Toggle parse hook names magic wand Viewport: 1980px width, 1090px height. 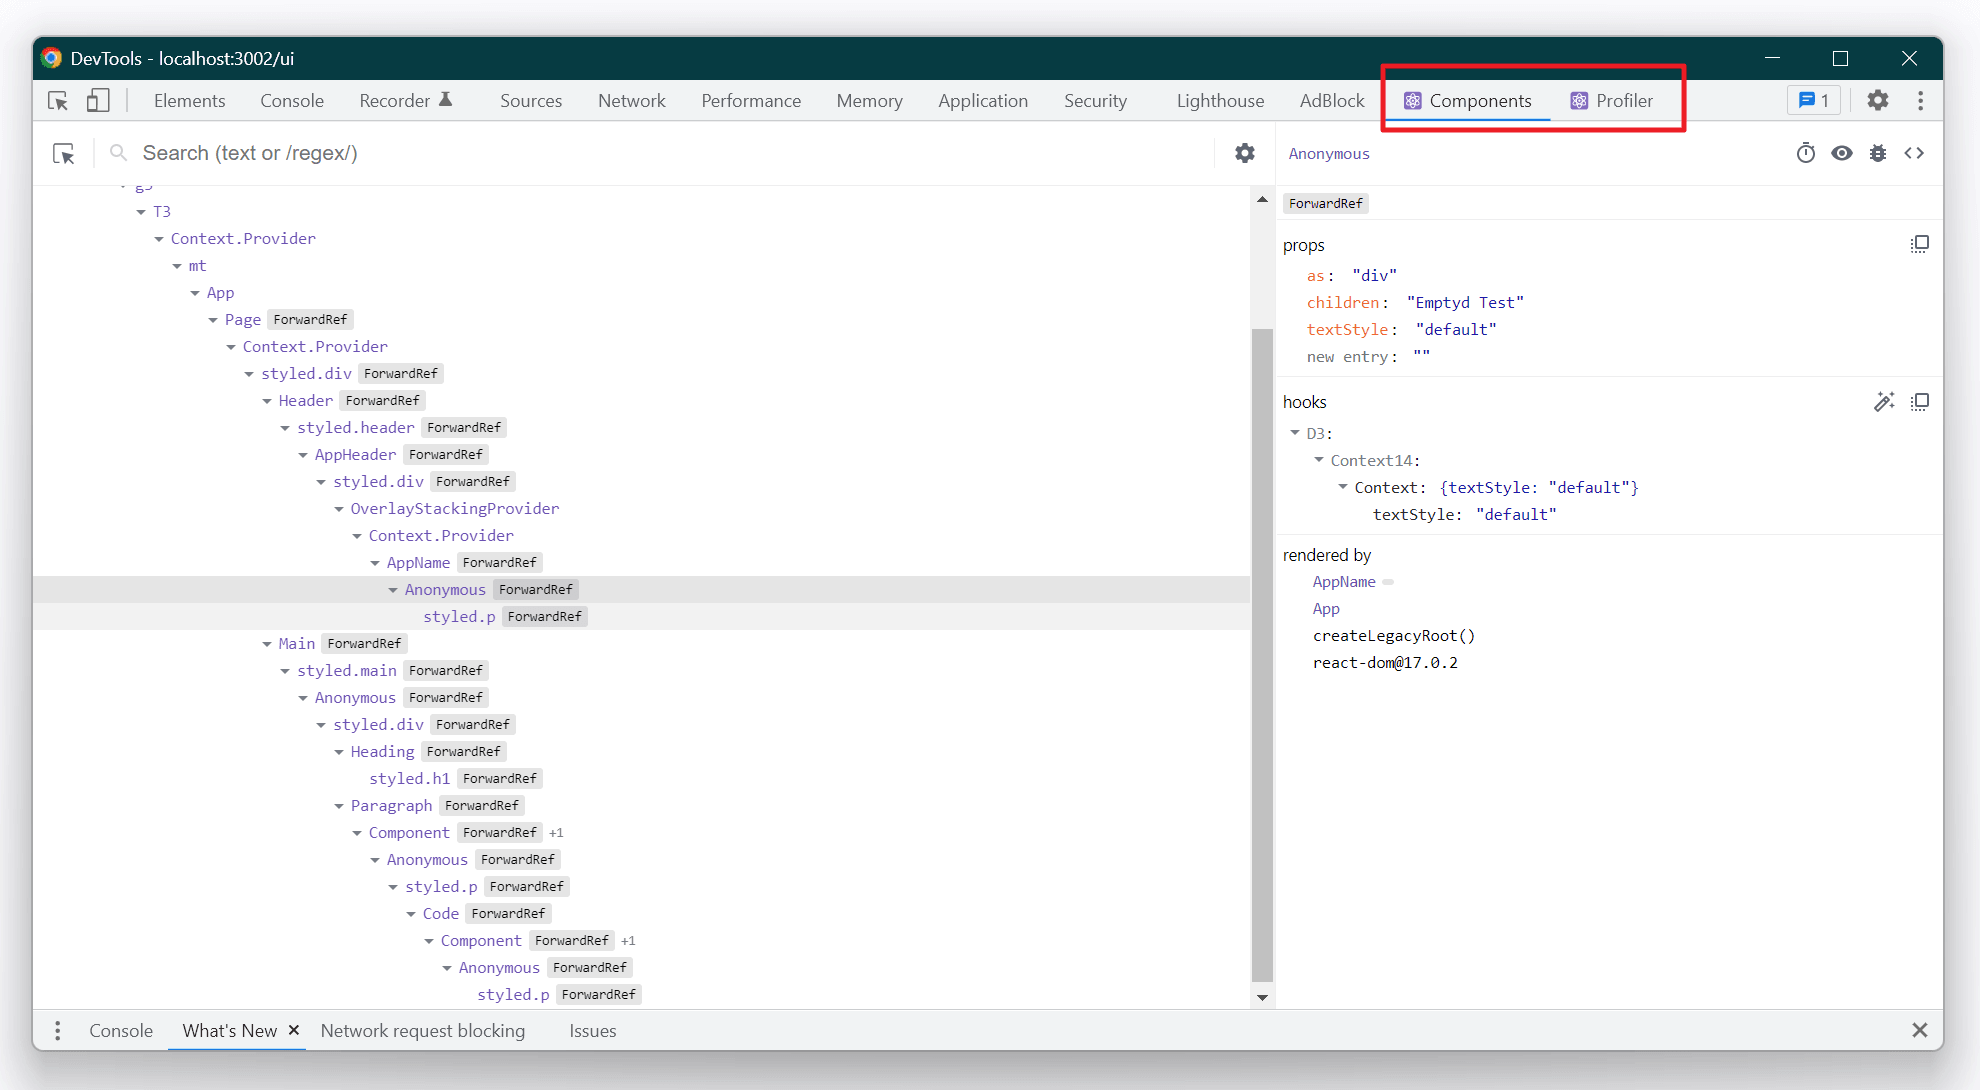click(1884, 402)
